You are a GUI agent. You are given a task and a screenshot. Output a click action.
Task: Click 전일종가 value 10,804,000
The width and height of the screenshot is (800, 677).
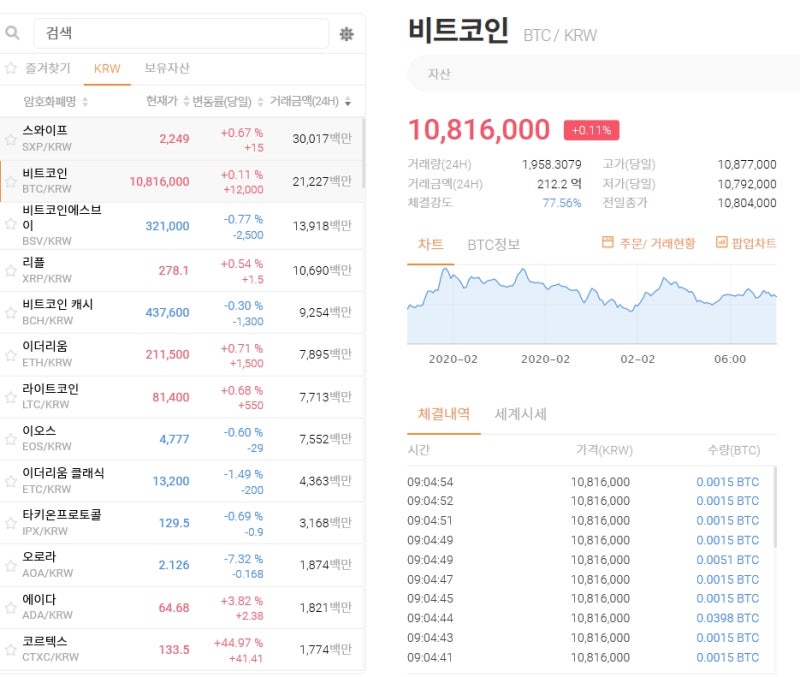click(747, 203)
